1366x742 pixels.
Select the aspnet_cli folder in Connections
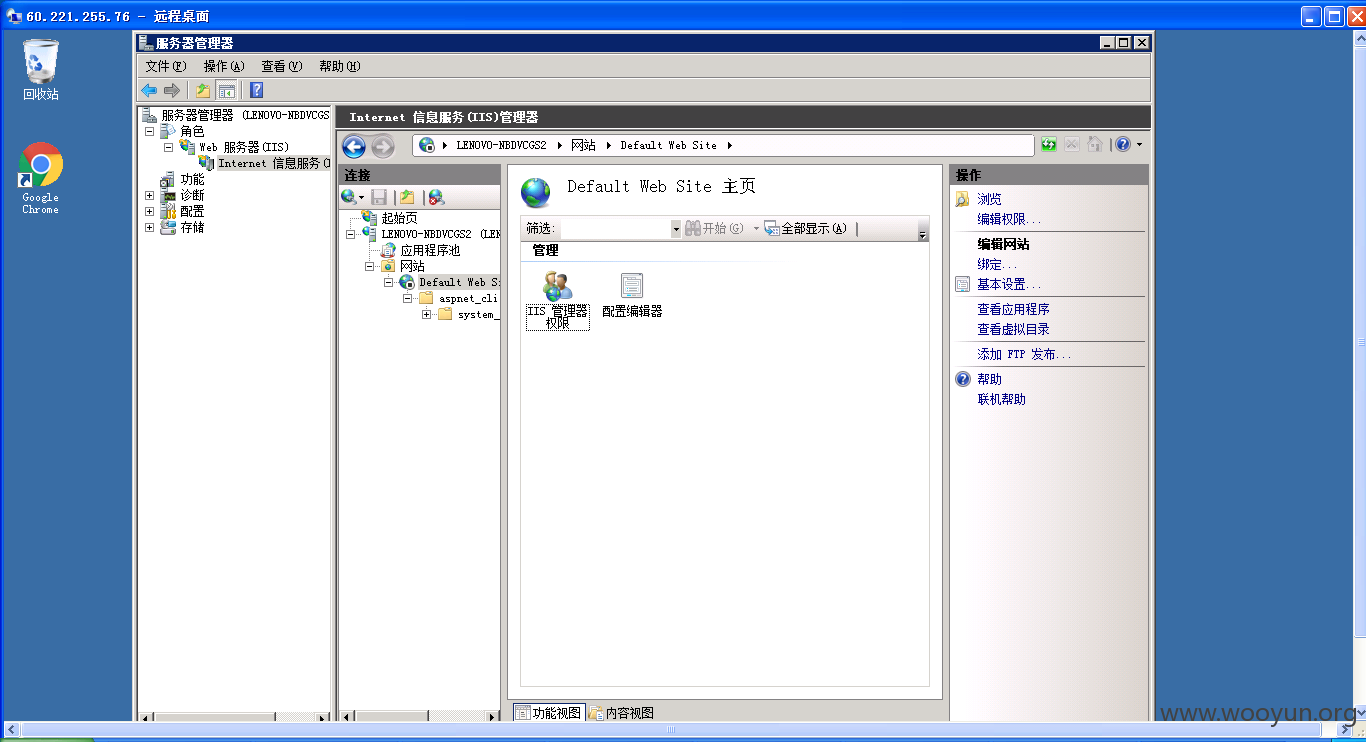468,298
